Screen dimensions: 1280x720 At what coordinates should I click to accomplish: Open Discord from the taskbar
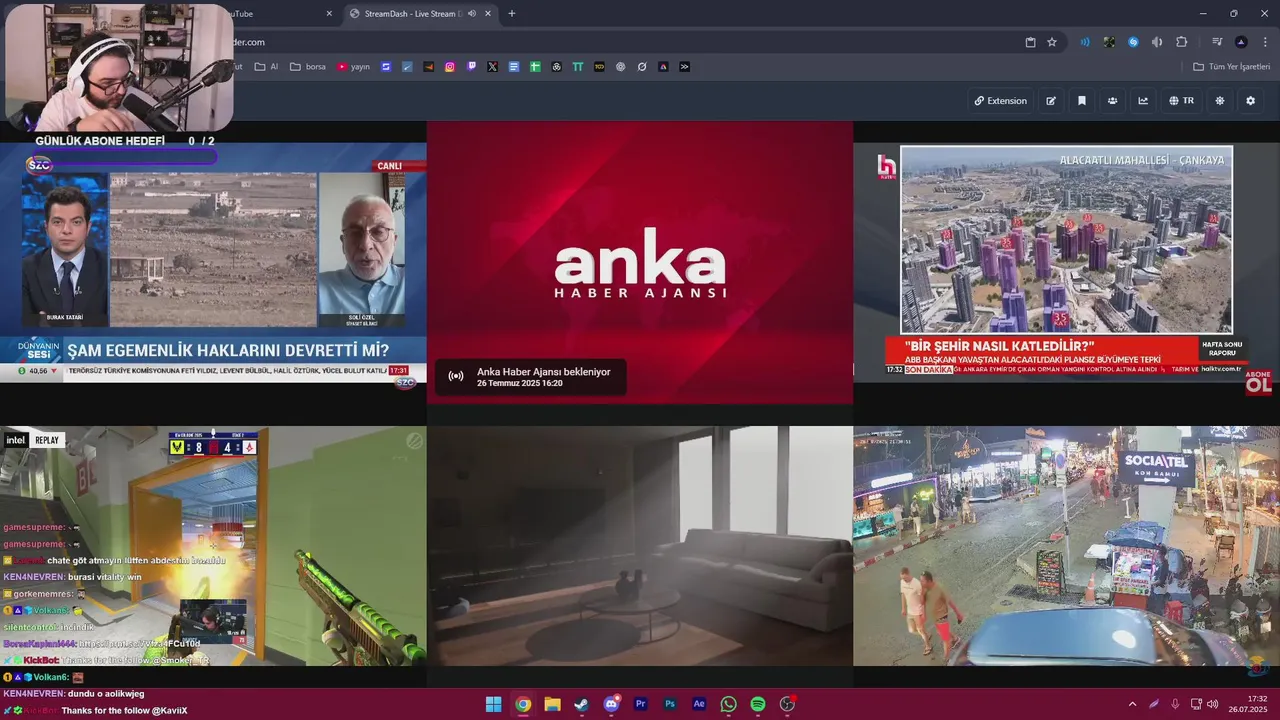tap(611, 704)
